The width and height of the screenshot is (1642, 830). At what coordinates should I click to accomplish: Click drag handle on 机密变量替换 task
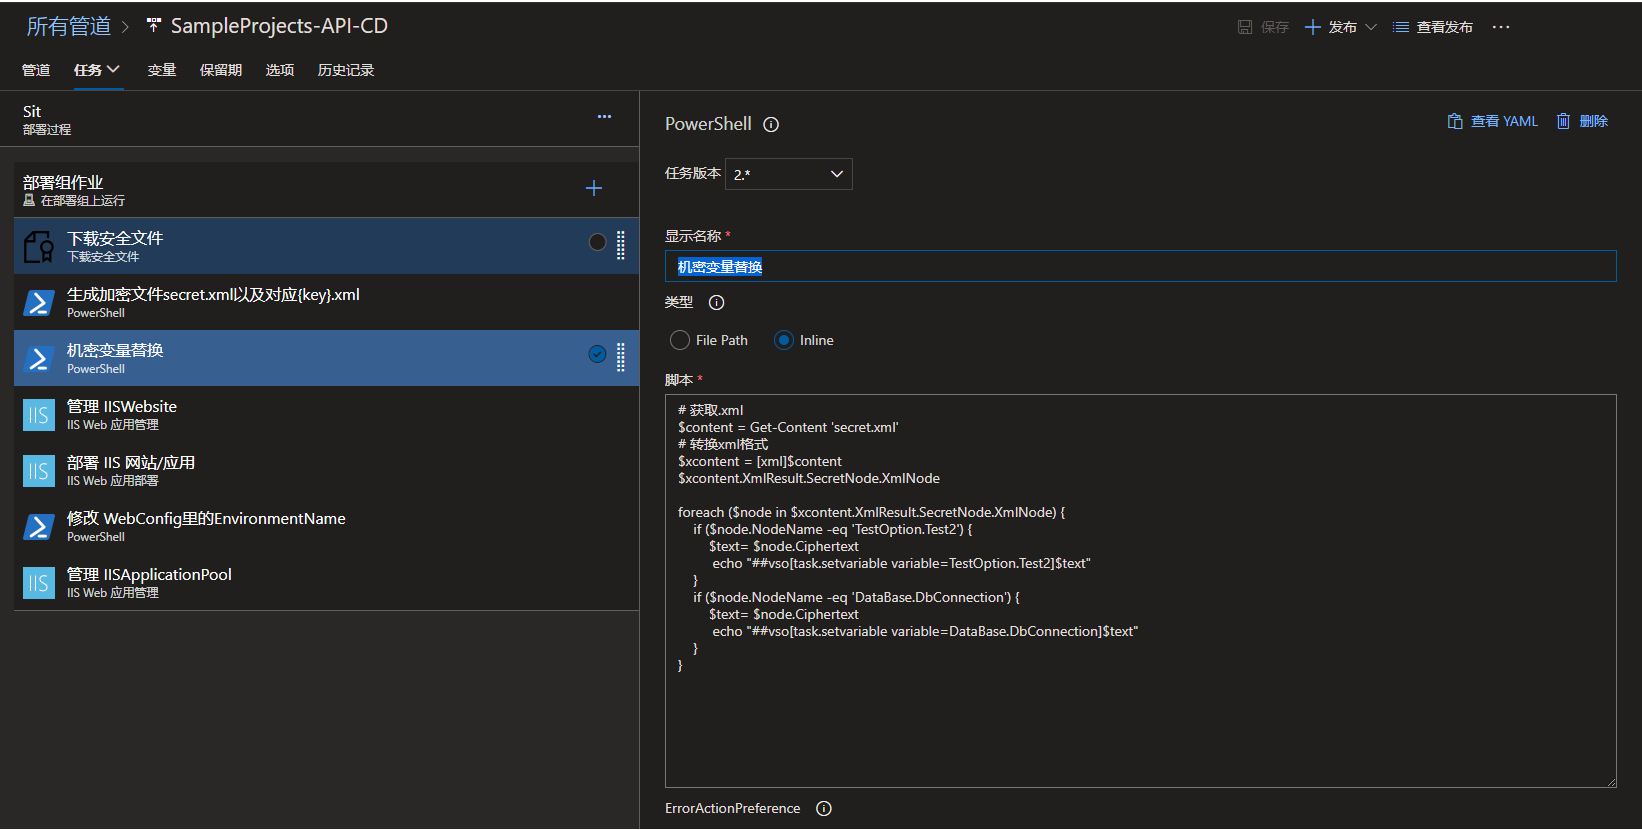tap(621, 357)
